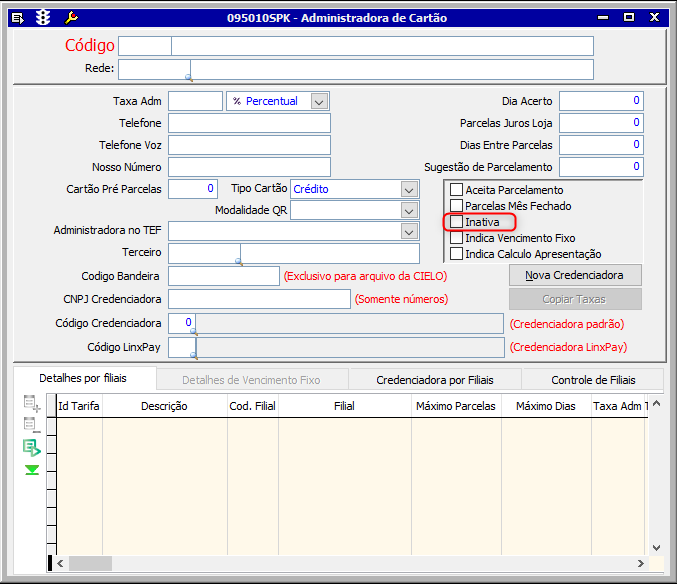Screen dimensions: 677x584
Task: Click the green export rows icon
Action: 32,447
